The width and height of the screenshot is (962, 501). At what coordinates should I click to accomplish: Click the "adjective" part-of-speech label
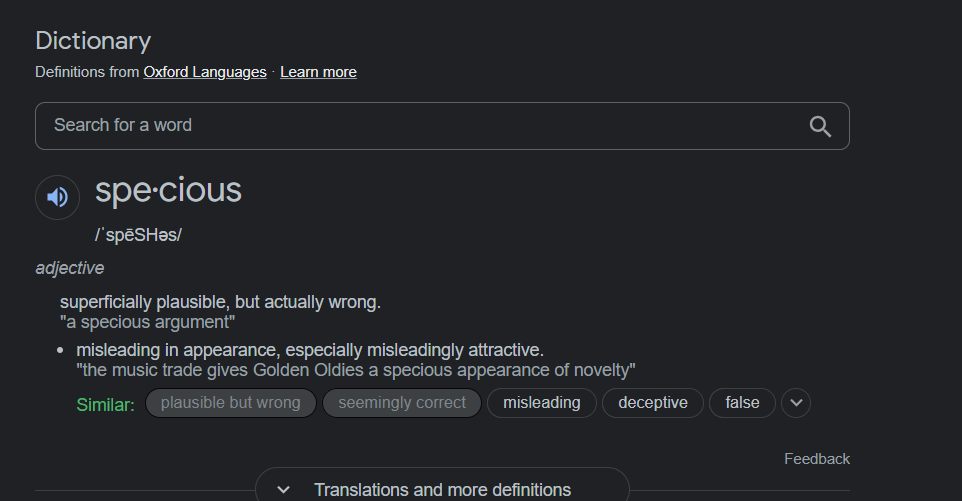[x=70, y=268]
